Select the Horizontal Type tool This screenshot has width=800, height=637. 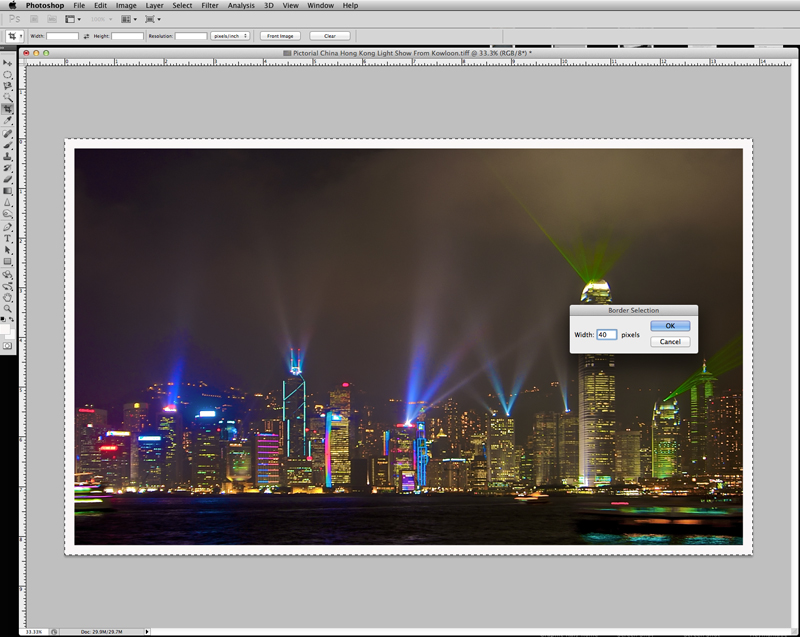click(8, 239)
